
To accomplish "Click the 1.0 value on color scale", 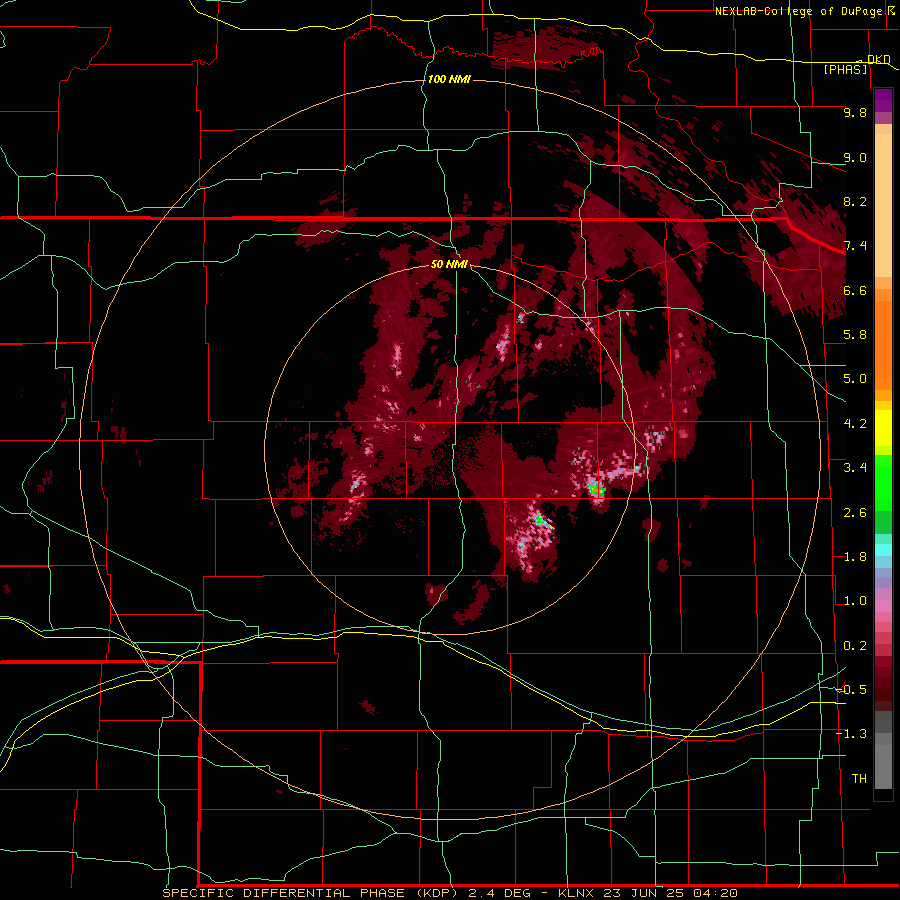I will click(x=855, y=601).
